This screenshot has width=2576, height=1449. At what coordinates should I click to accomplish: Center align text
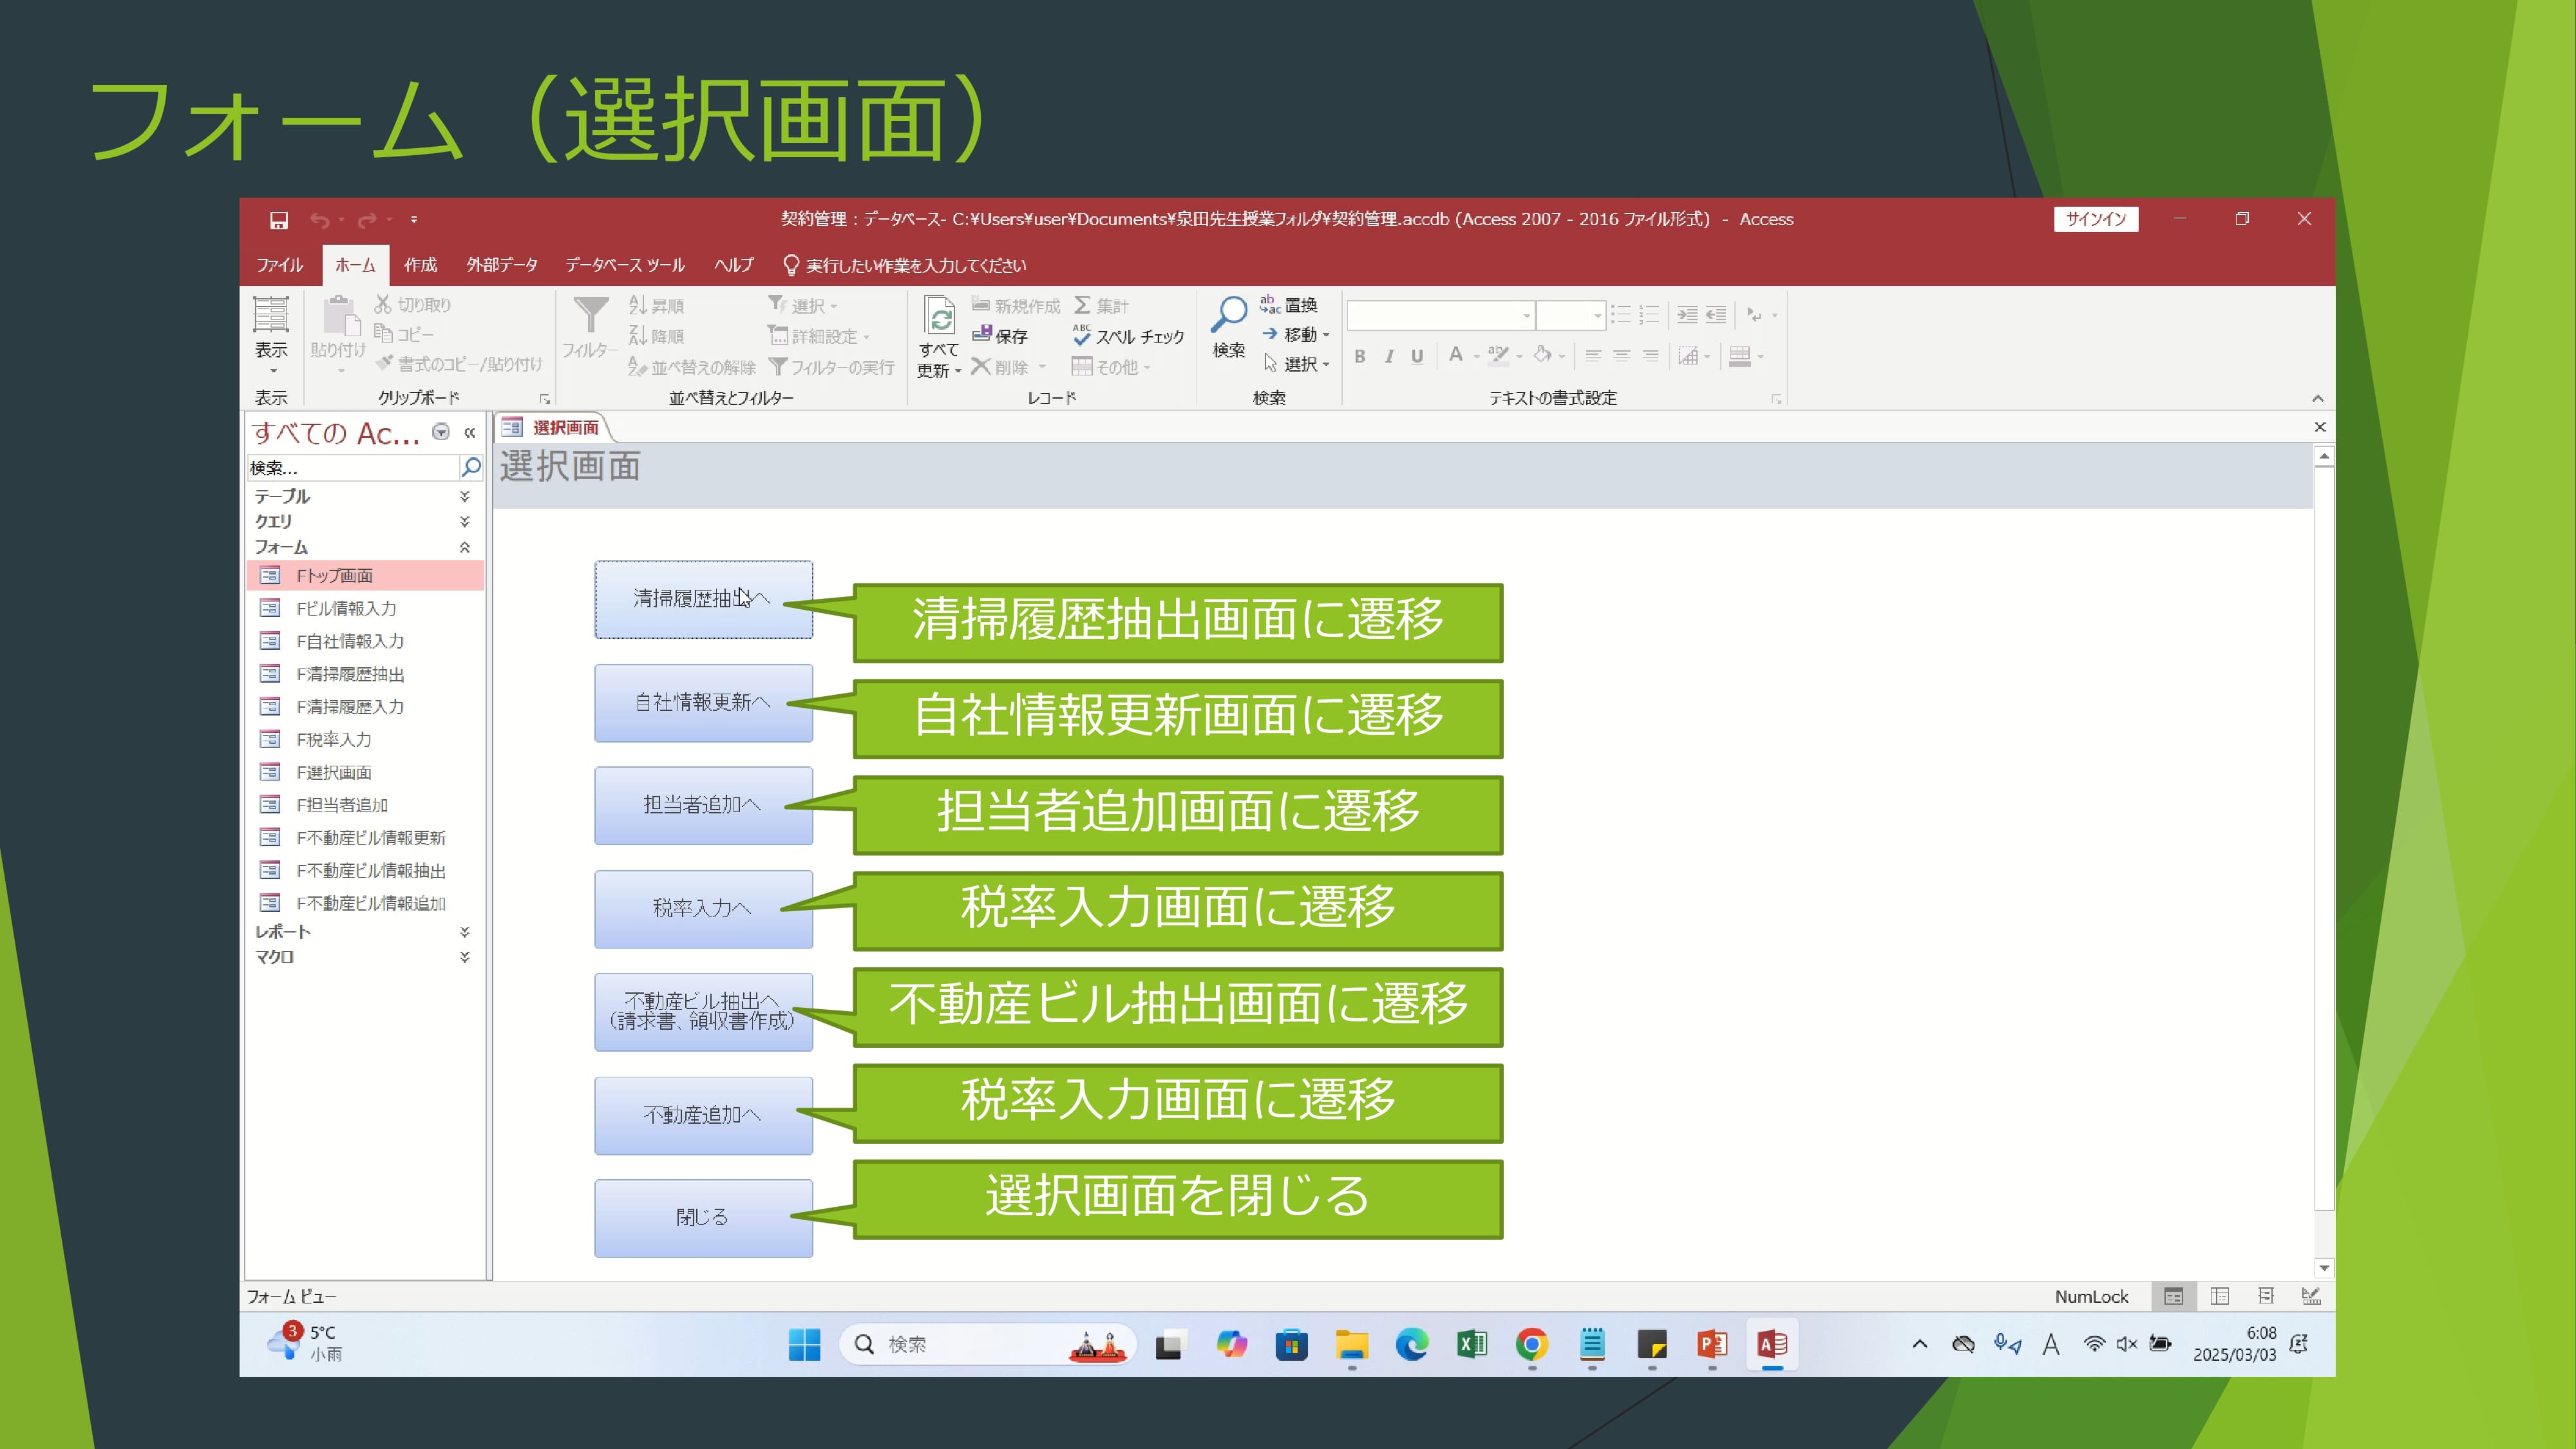tap(1622, 356)
